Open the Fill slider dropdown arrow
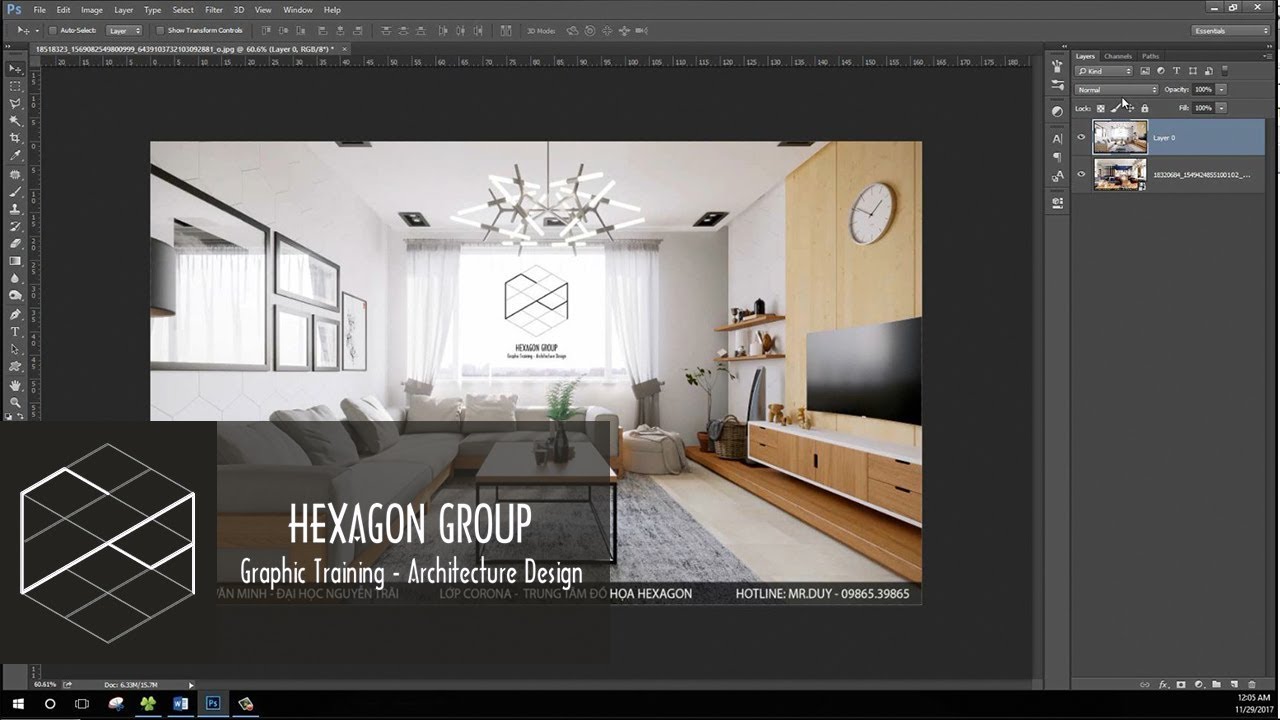This screenshot has height=720, width=1280. 1222,108
